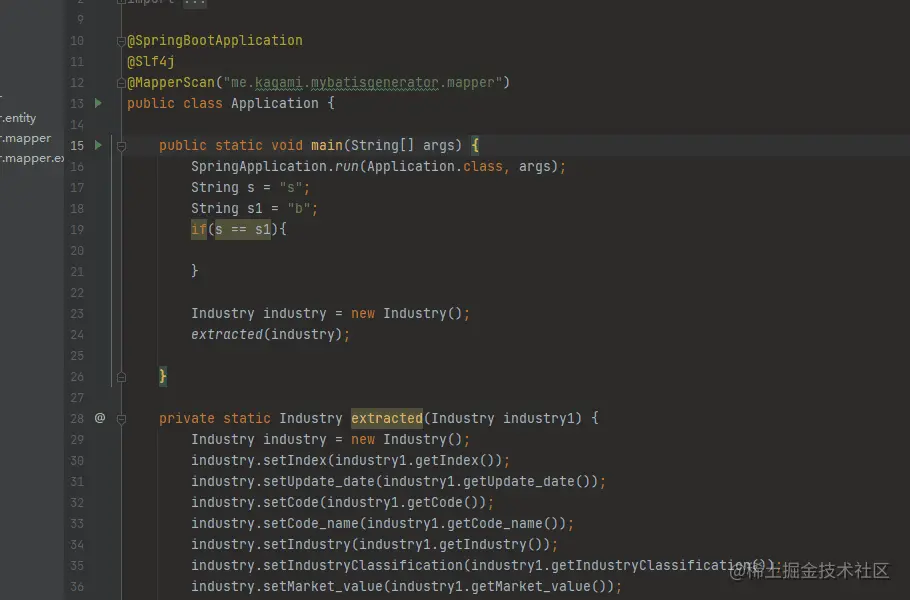The image size is (910, 600).
Task: Collapse the main method with its fold icon
Action: click(x=121, y=145)
